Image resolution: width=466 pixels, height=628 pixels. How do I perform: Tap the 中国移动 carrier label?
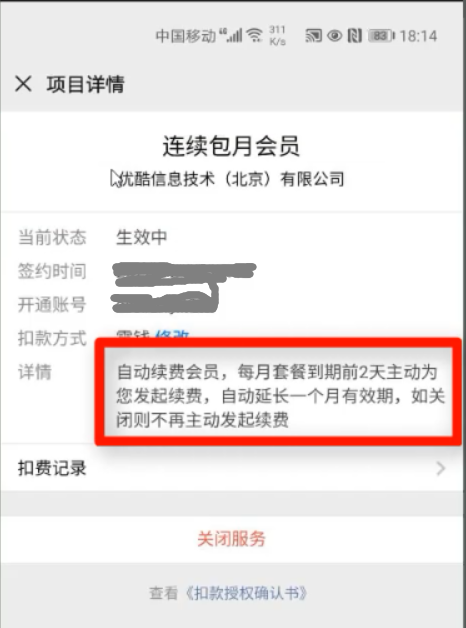[186, 36]
